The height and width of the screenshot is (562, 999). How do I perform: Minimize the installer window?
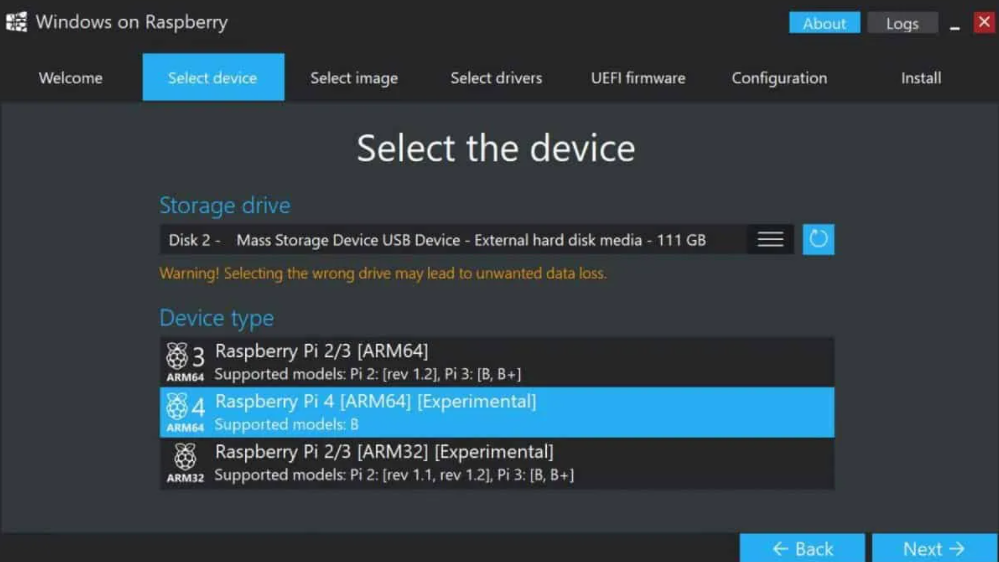point(955,24)
